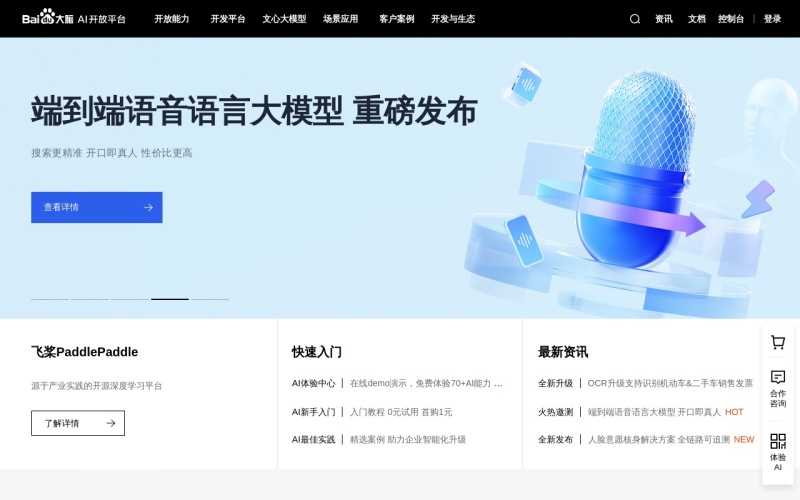Click the 火热邀测 news label

click(555, 412)
